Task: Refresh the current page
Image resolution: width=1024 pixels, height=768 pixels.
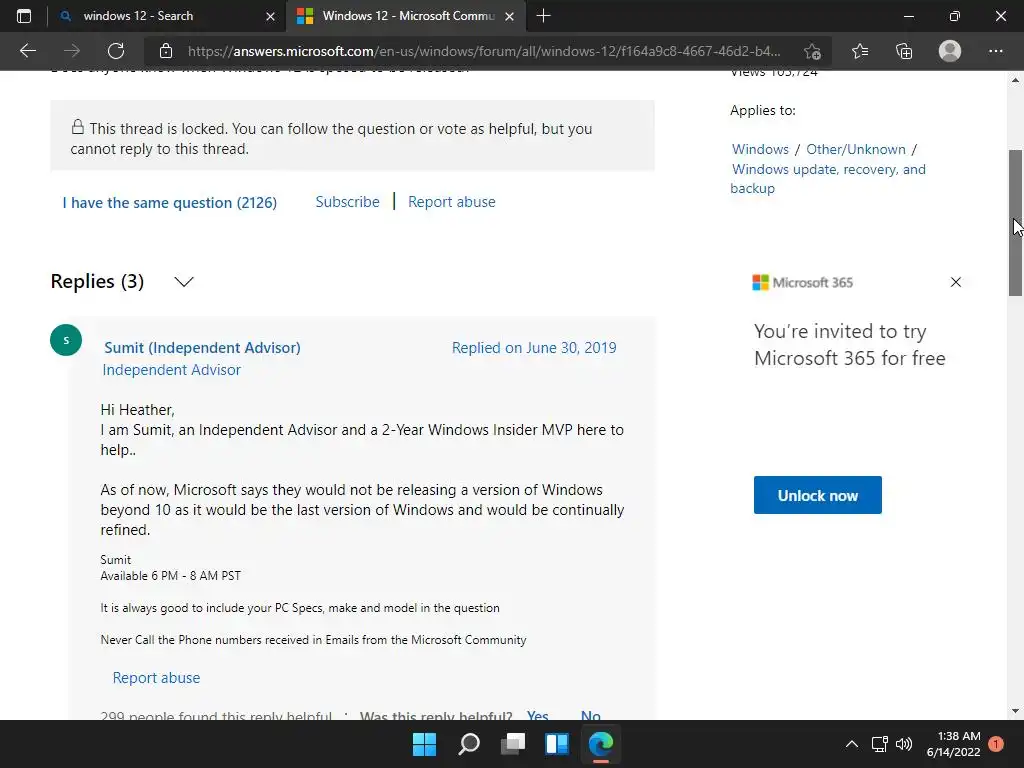Action: tap(116, 51)
